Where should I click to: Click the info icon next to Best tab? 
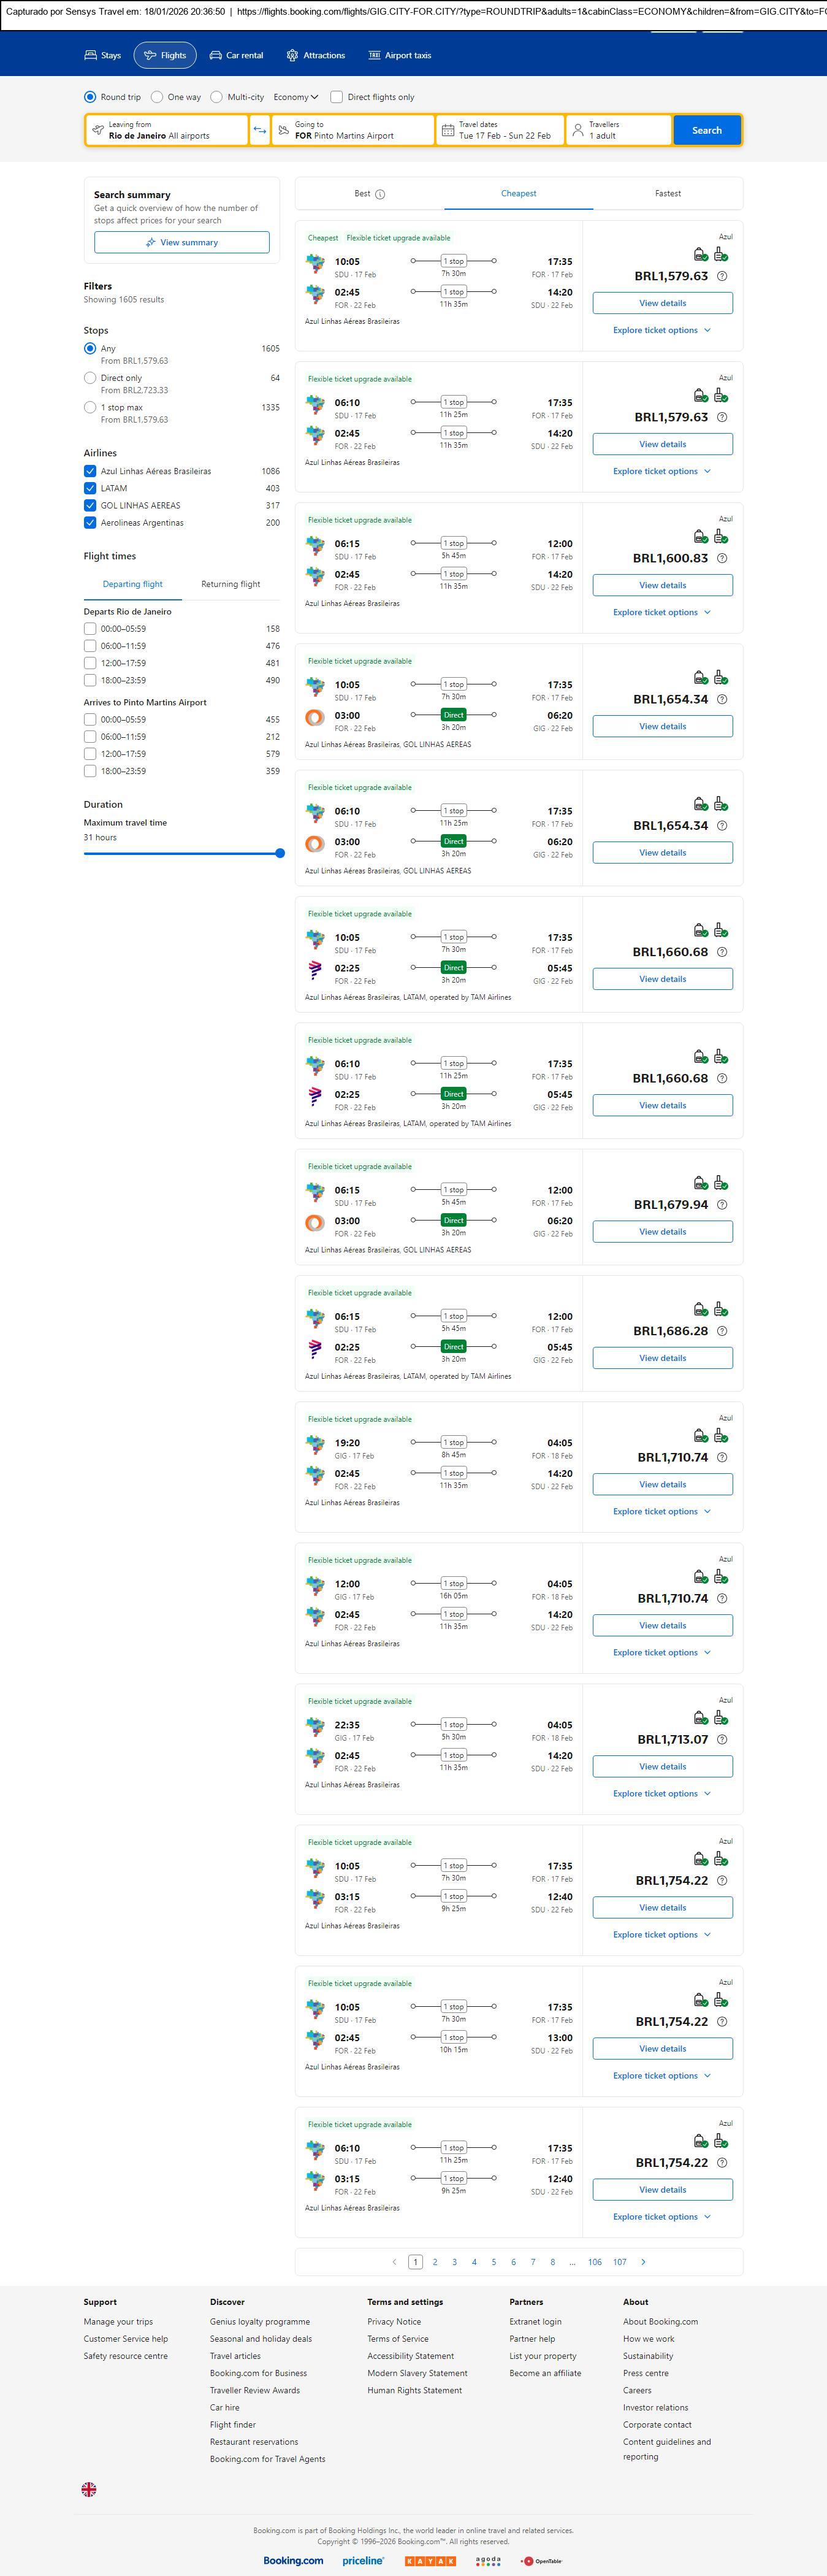380,194
